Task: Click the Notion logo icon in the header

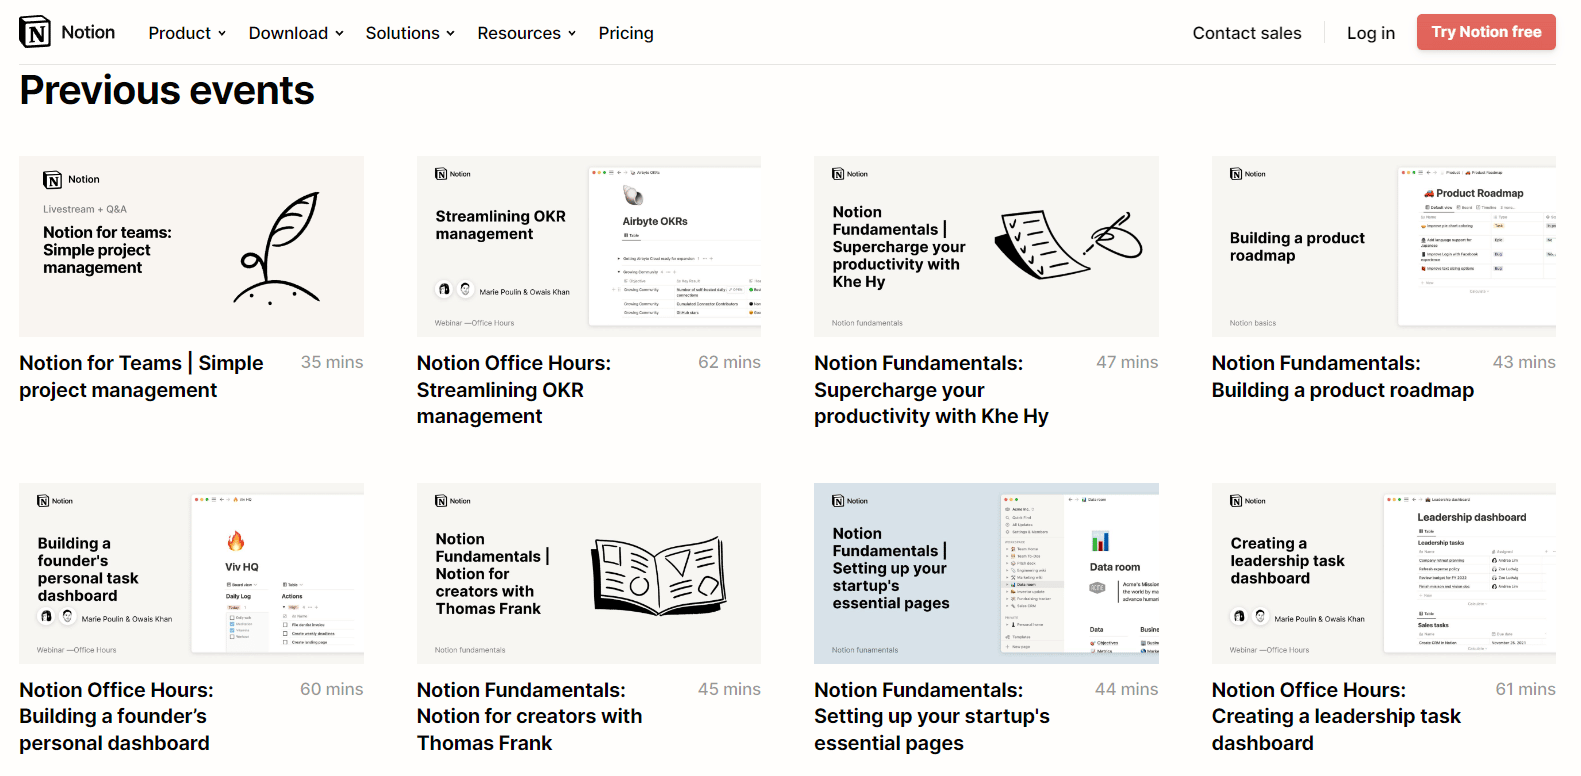Action: 35,32
